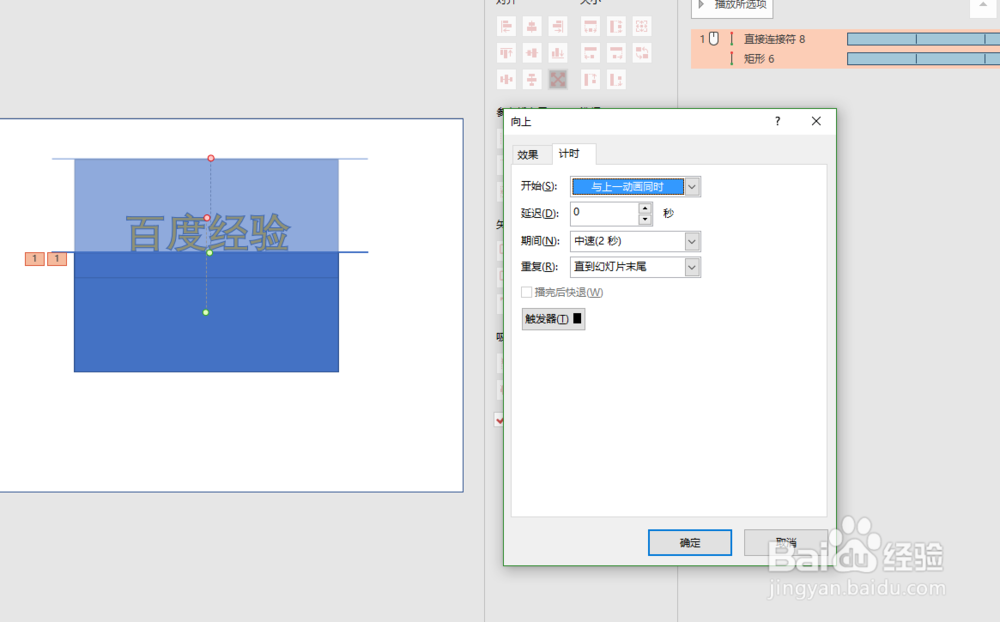Select the 直接连接符 8 animation entry
The width and height of the screenshot is (1000, 622).
[x=774, y=39]
